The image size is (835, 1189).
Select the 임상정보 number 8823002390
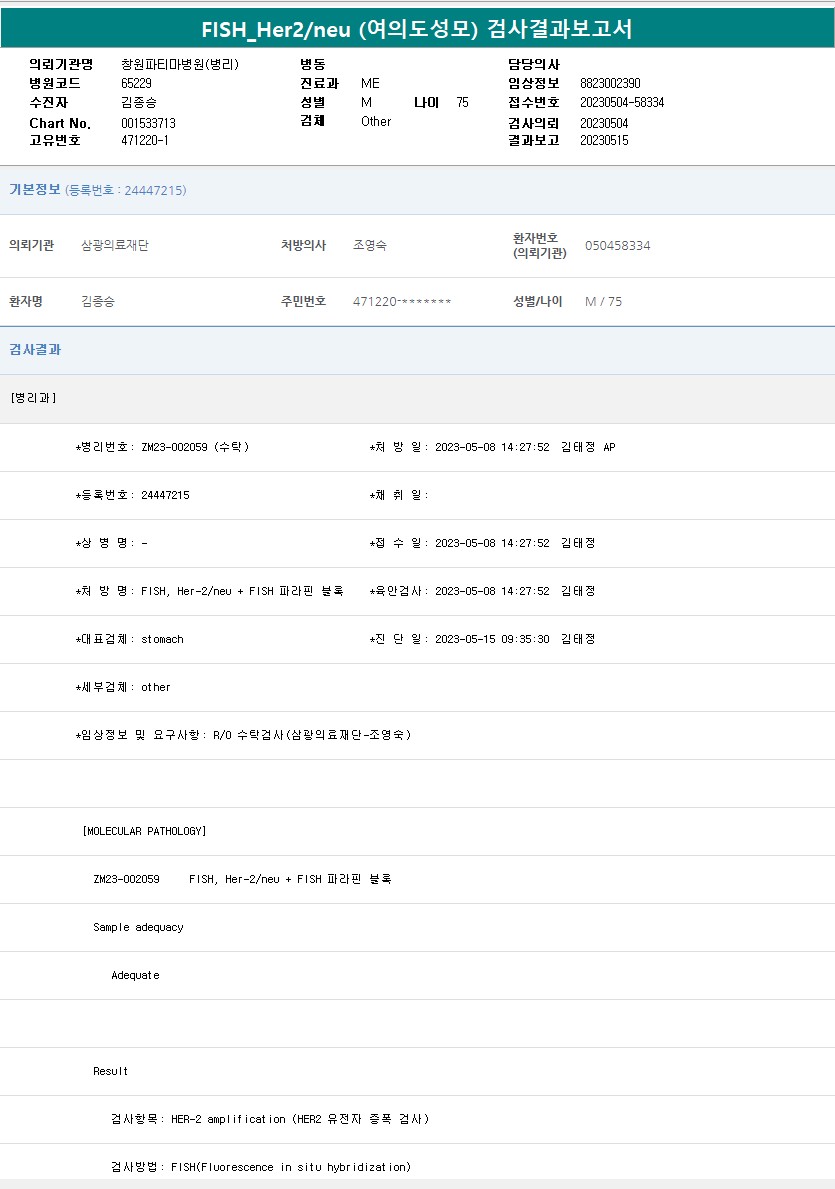610,83
